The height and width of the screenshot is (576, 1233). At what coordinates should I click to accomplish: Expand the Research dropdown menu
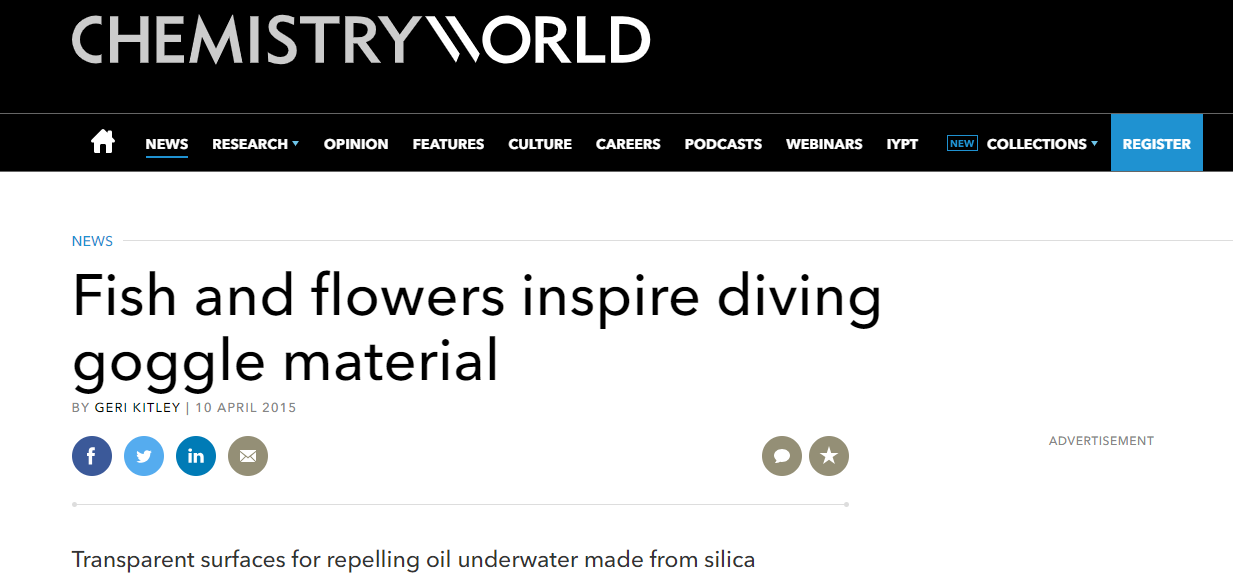click(255, 144)
